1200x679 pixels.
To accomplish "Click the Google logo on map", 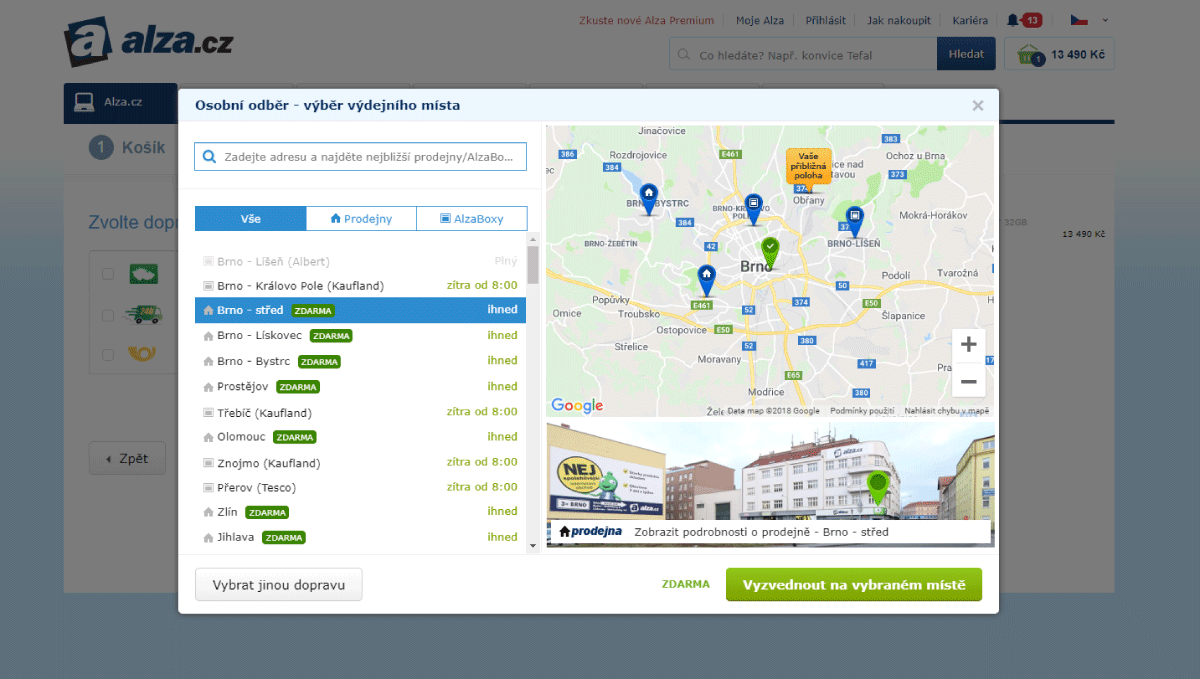I will [x=577, y=405].
